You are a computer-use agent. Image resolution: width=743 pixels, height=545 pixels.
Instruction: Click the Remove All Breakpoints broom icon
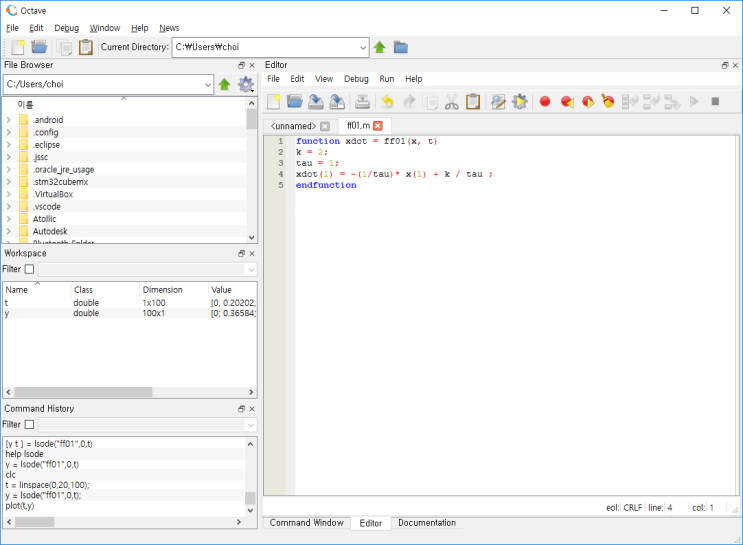pyautogui.click(x=608, y=101)
